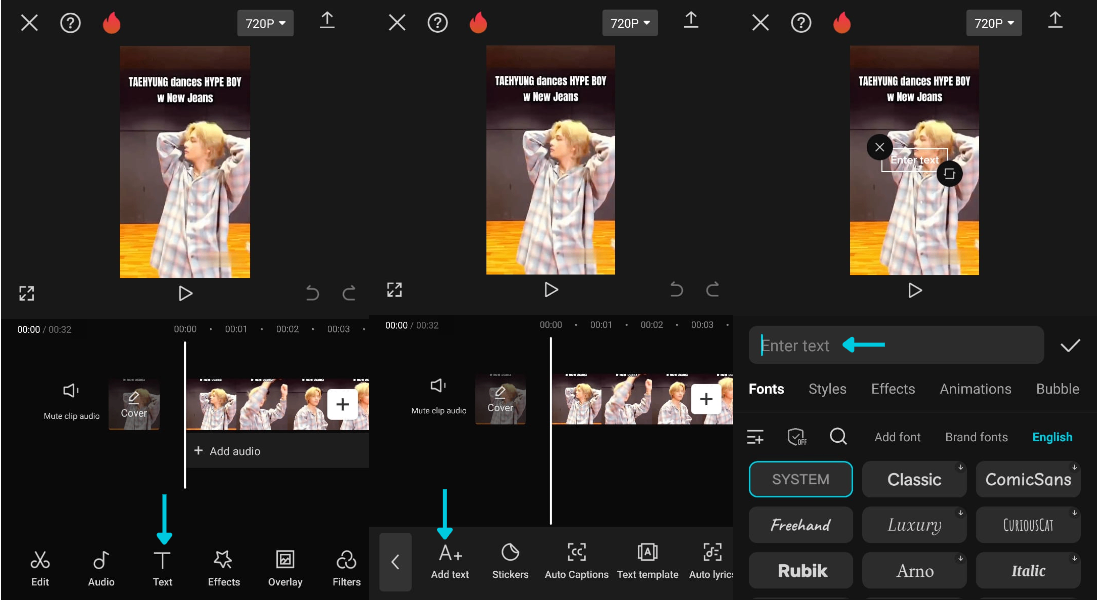Click rotate-resize handle on text box
The width and height of the screenshot is (1100, 600).
tap(949, 173)
